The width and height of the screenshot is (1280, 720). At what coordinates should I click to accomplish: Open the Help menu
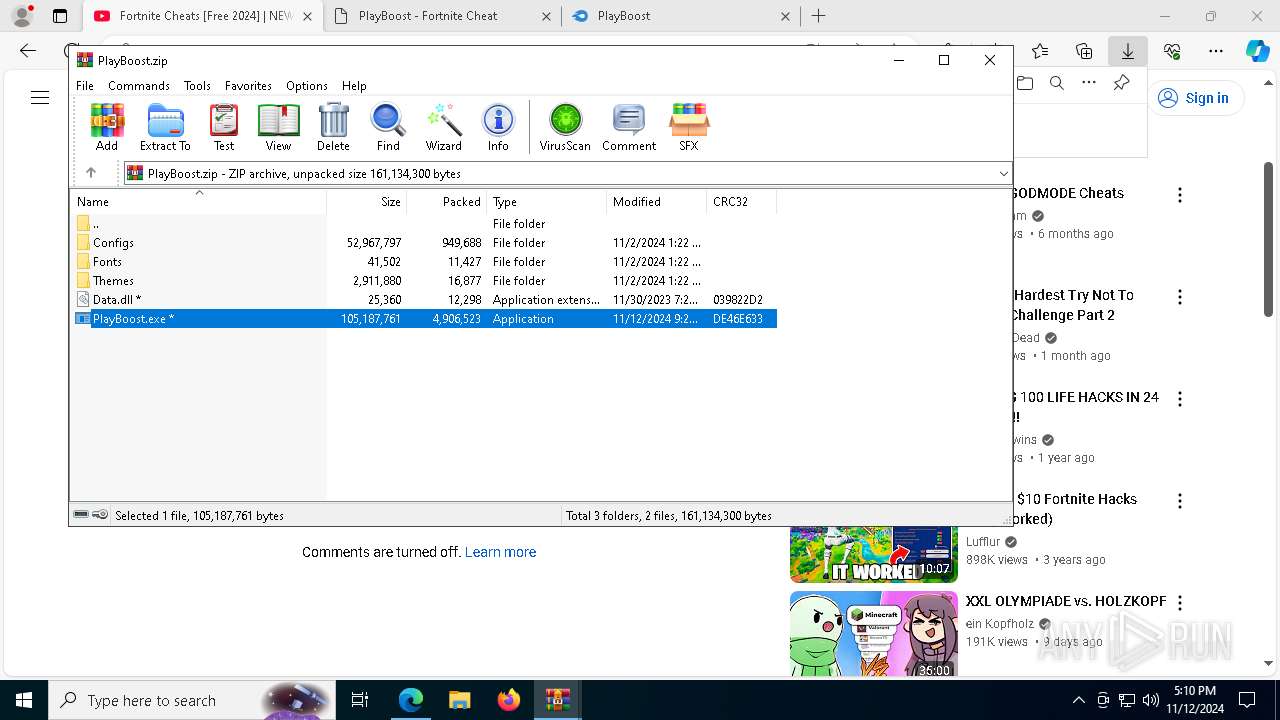354,86
